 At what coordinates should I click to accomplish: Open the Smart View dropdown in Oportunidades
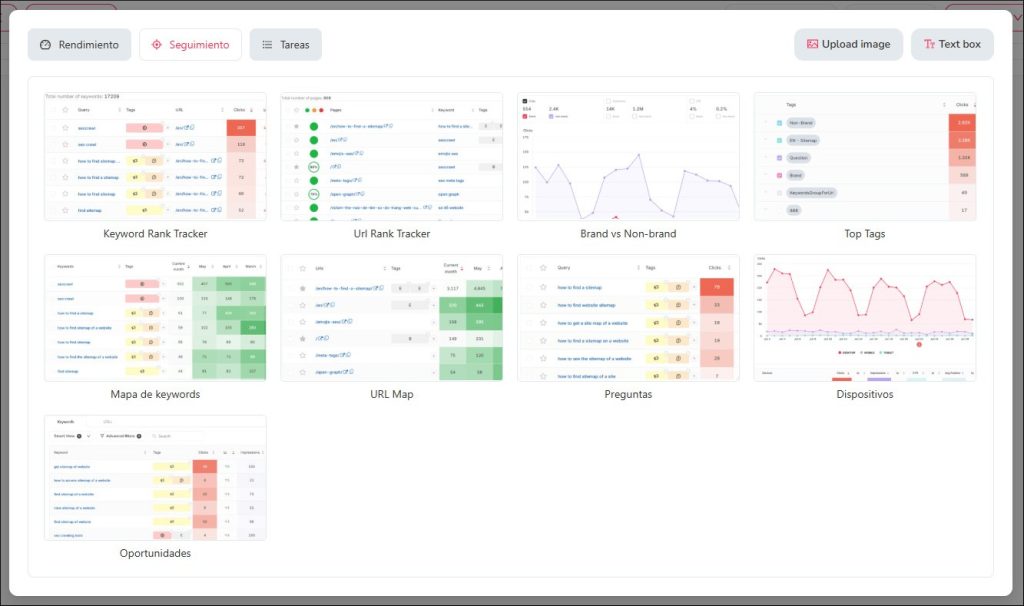pyautogui.click(x=76, y=436)
